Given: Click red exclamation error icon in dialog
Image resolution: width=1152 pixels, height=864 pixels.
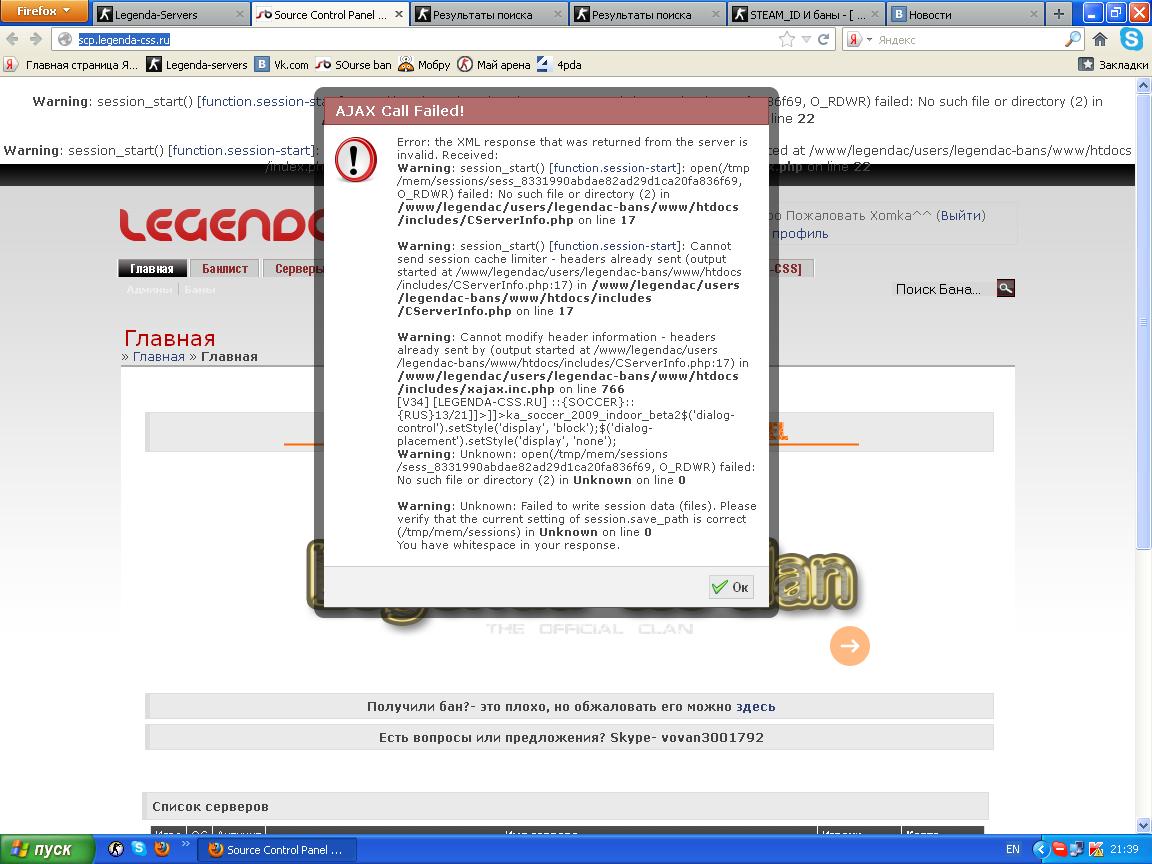Looking at the screenshot, I should click(x=356, y=159).
